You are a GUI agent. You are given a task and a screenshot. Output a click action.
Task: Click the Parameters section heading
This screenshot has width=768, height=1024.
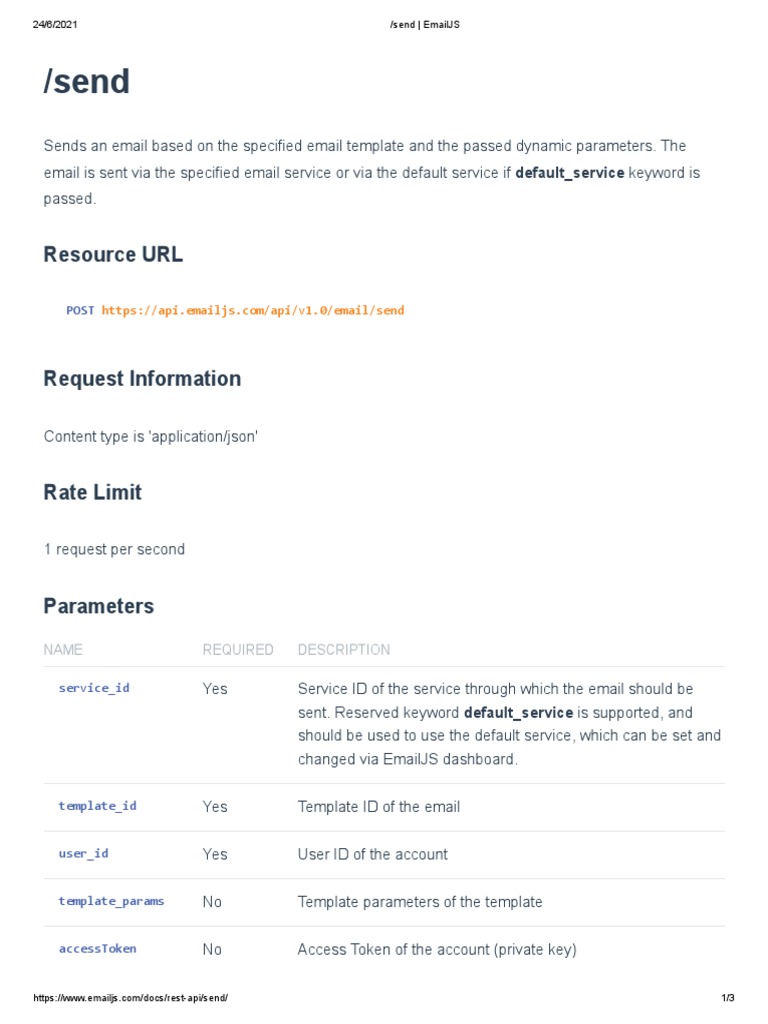[x=99, y=607]
